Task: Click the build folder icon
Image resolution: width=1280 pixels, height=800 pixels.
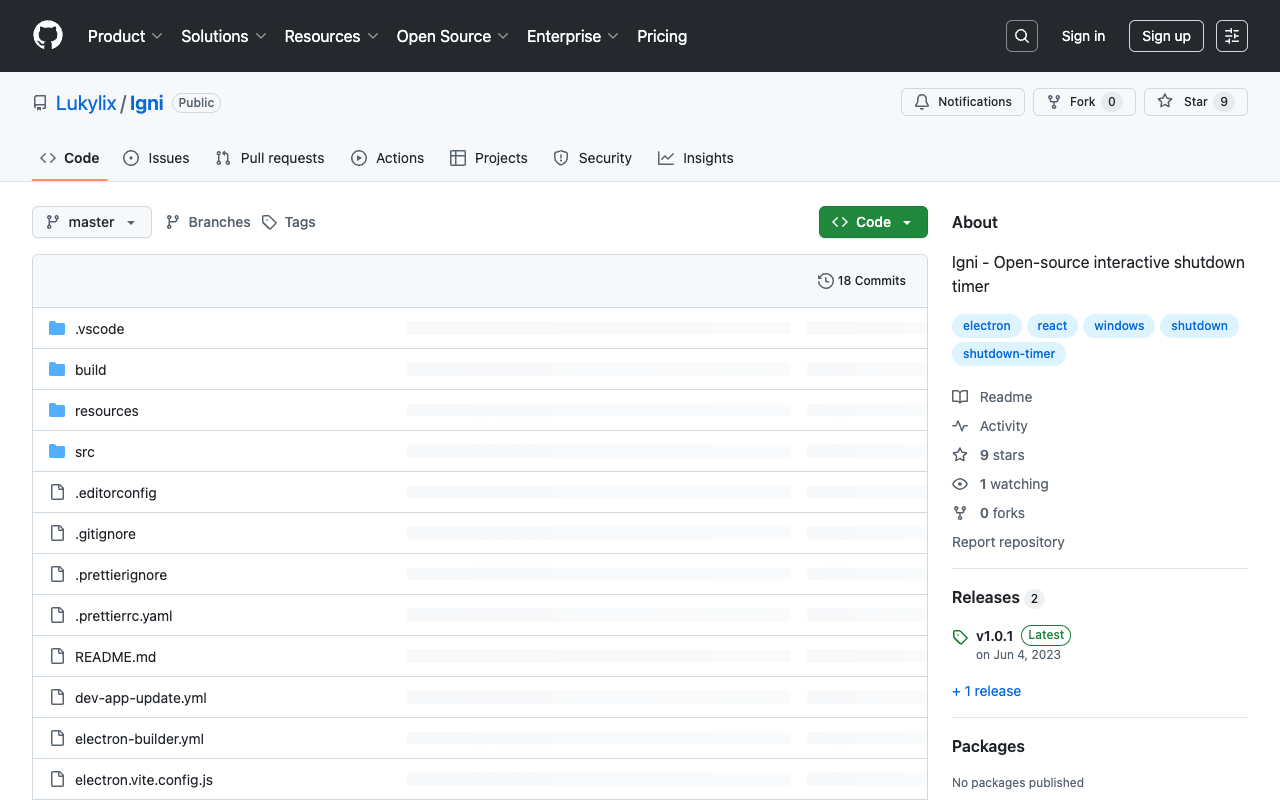Action: [x=57, y=370]
